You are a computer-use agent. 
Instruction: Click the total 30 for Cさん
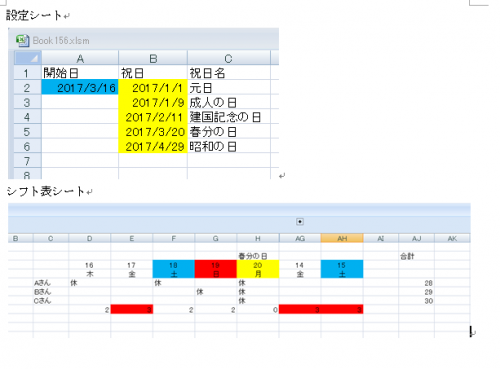(x=416, y=301)
